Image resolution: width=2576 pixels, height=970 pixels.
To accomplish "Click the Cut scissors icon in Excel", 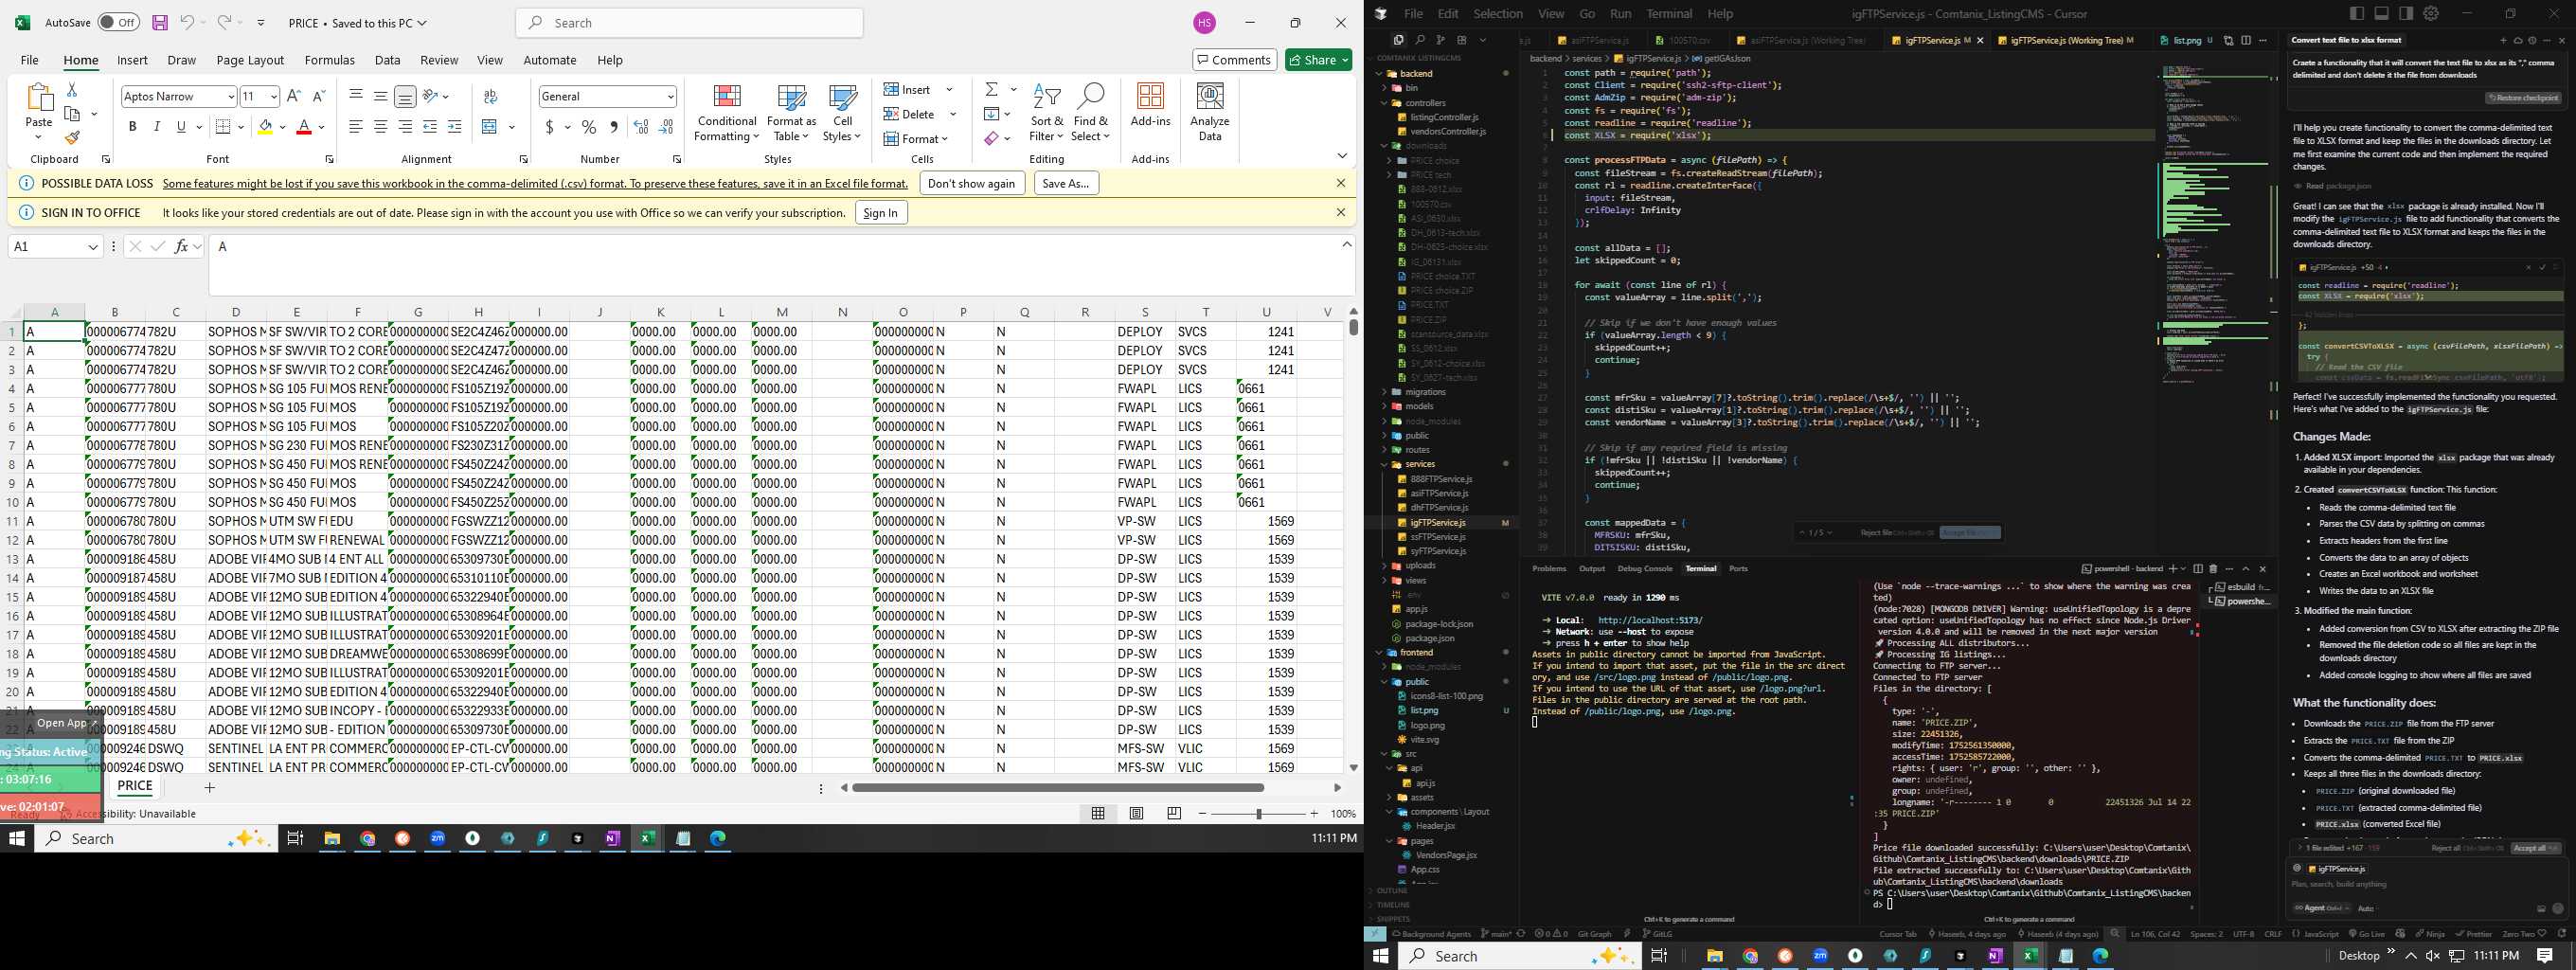I will click(72, 90).
